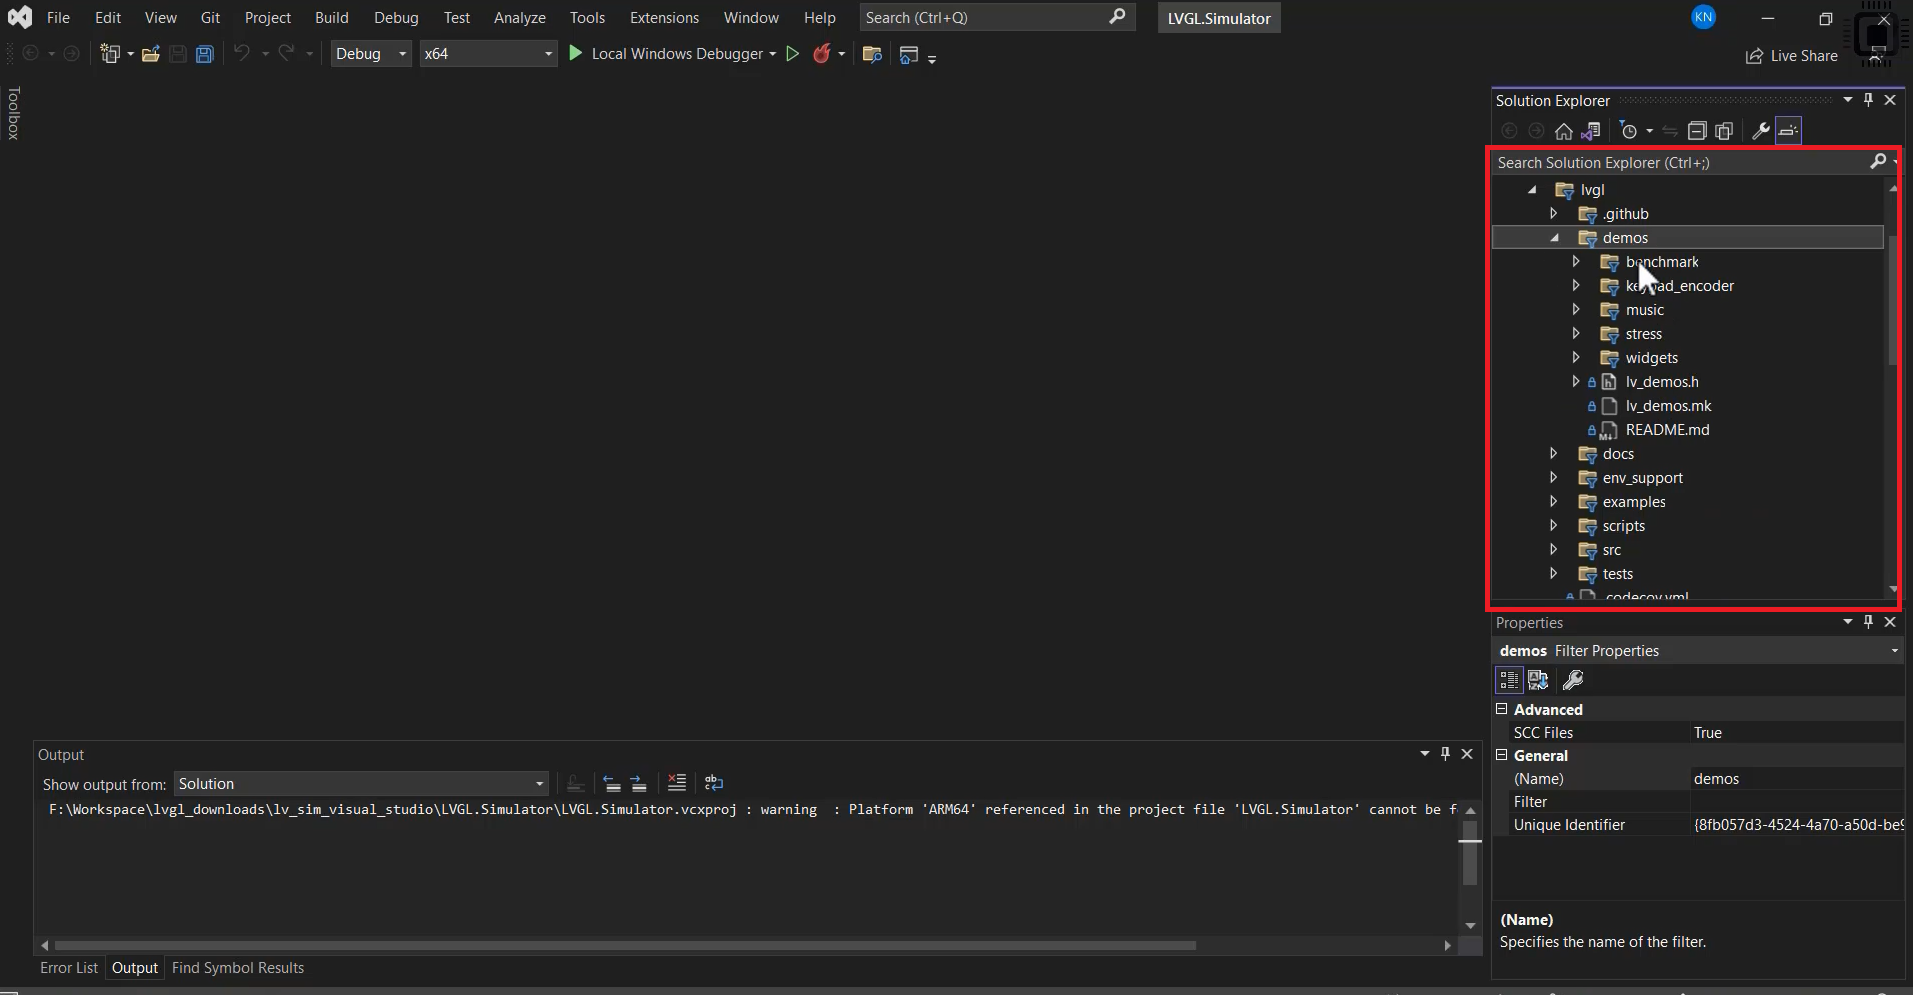Click the Categorized view icon in Properties
The height and width of the screenshot is (995, 1913).
click(x=1509, y=680)
